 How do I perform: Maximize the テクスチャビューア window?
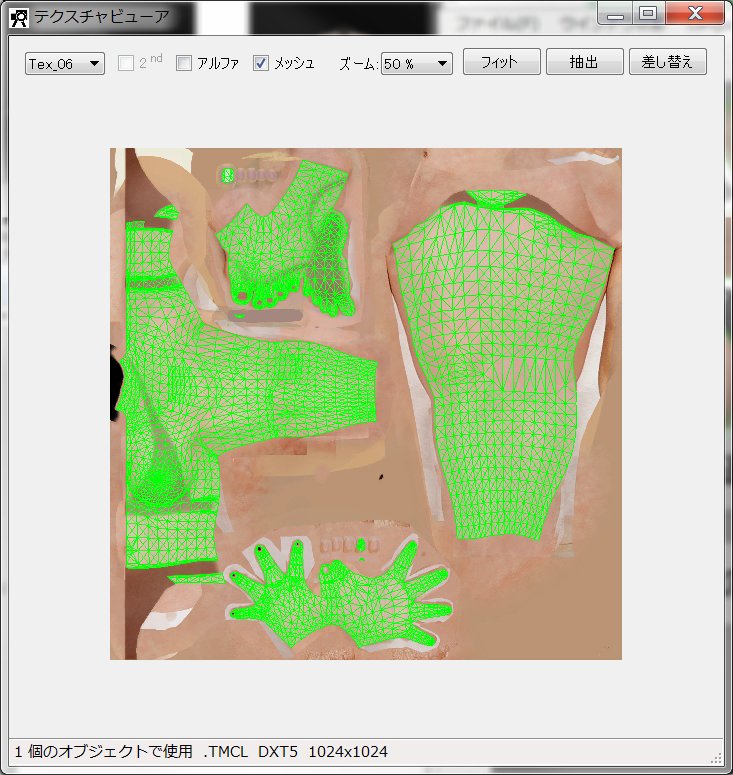(x=648, y=13)
